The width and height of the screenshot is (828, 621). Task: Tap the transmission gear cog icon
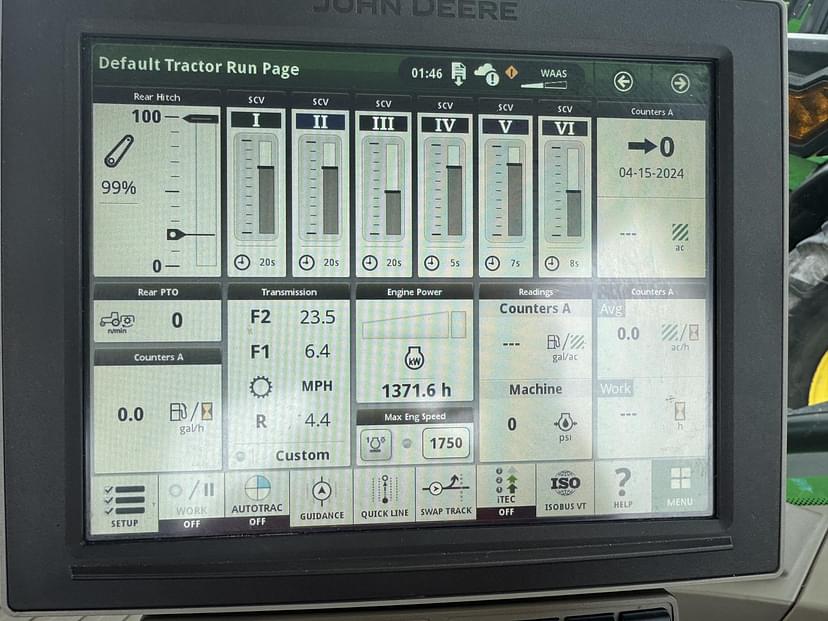[261, 387]
